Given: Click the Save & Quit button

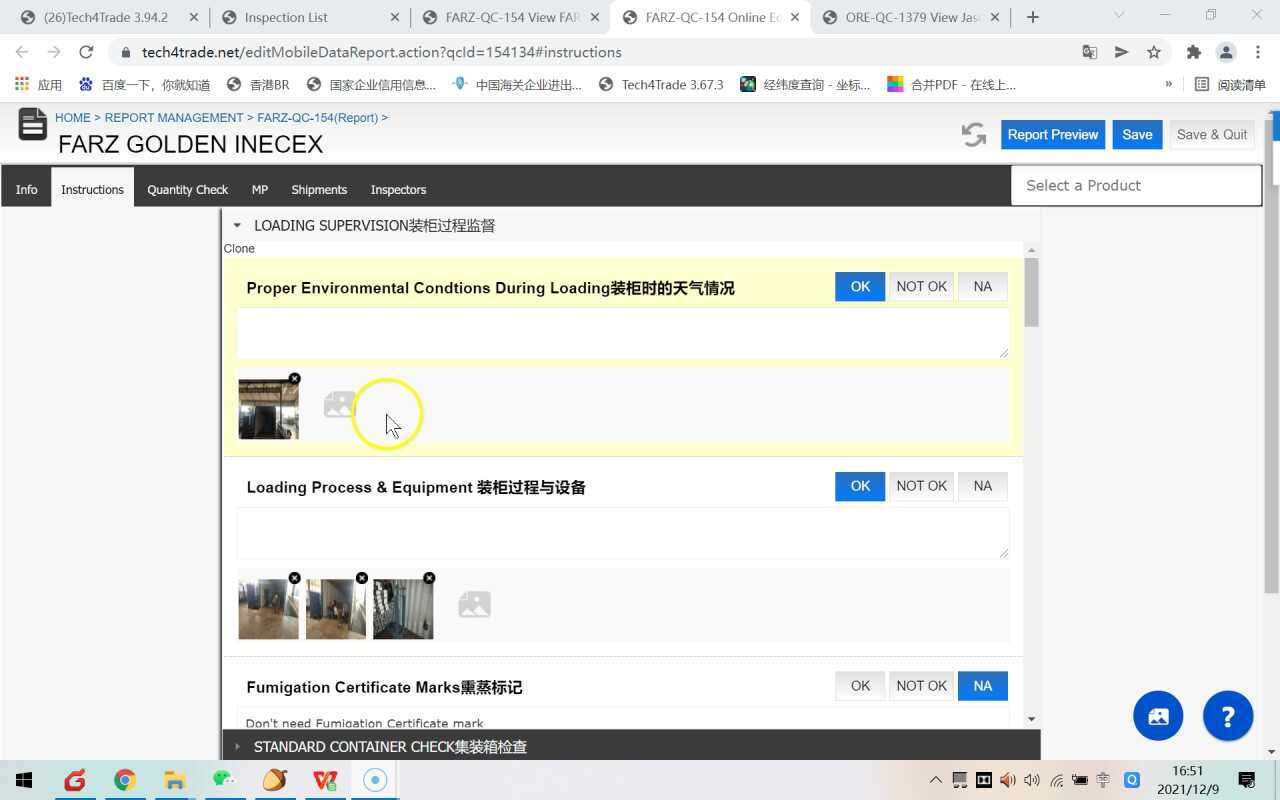Looking at the screenshot, I should coord(1211,134).
